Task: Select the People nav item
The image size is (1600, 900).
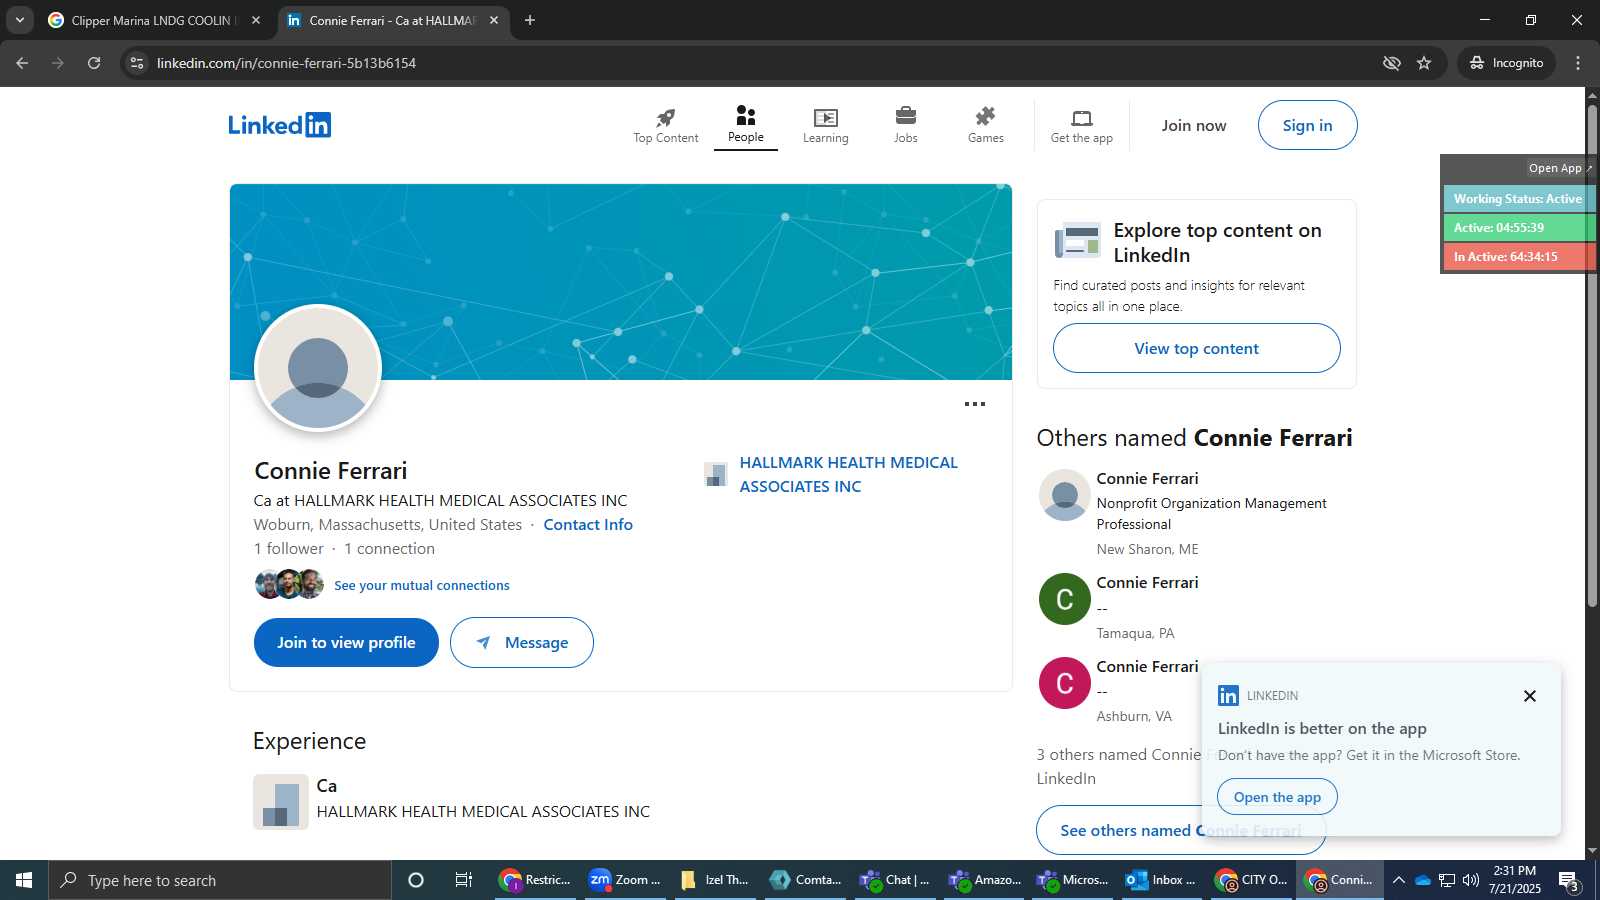Action: pyautogui.click(x=746, y=125)
